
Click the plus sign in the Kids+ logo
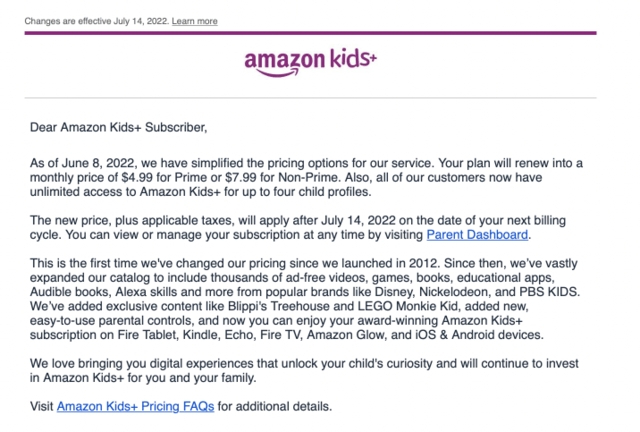pyautogui.click(x=372, y=57)
